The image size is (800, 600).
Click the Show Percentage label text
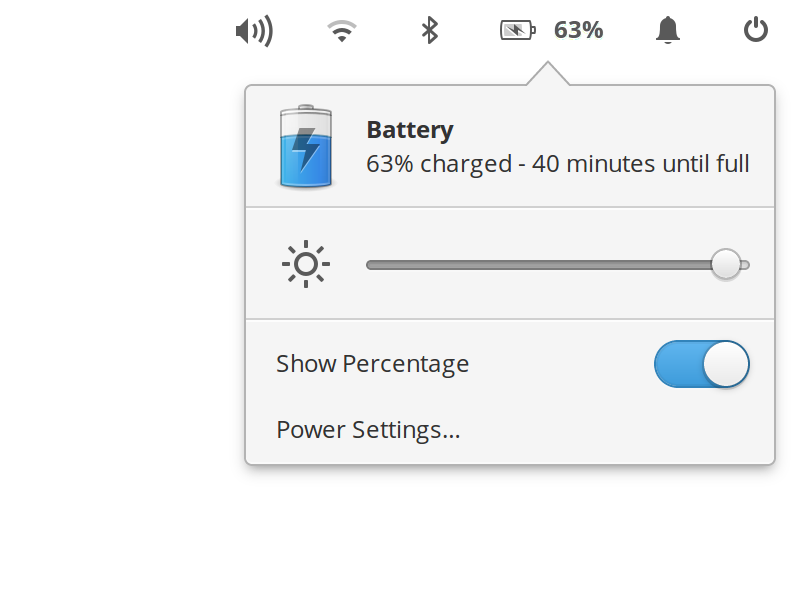point(372,364)
